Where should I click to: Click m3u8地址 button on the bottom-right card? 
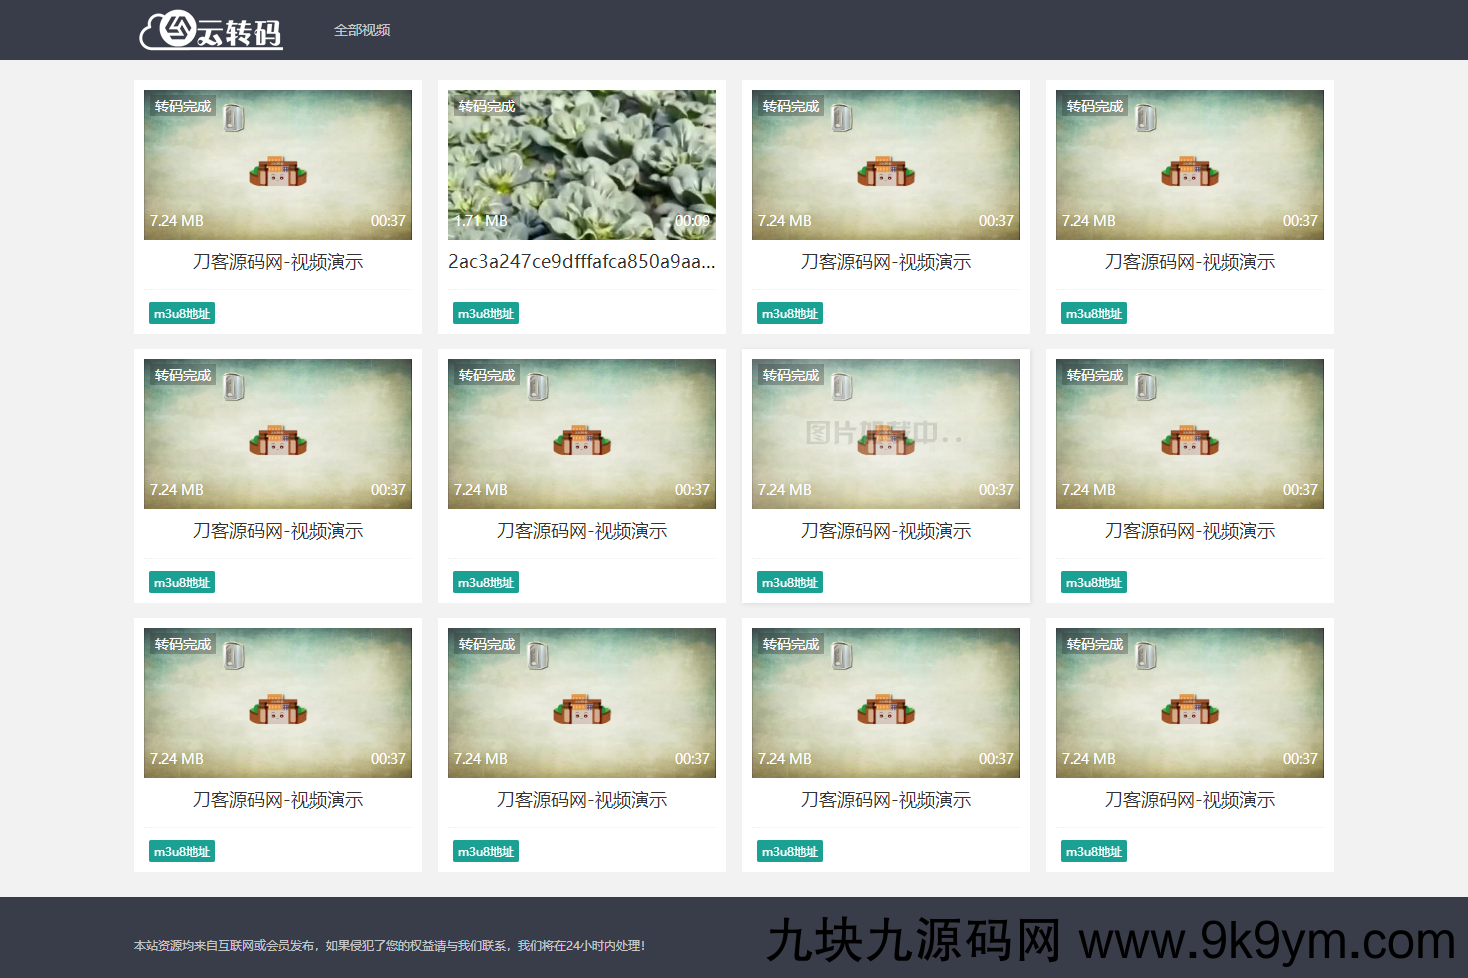(1094, 852)
